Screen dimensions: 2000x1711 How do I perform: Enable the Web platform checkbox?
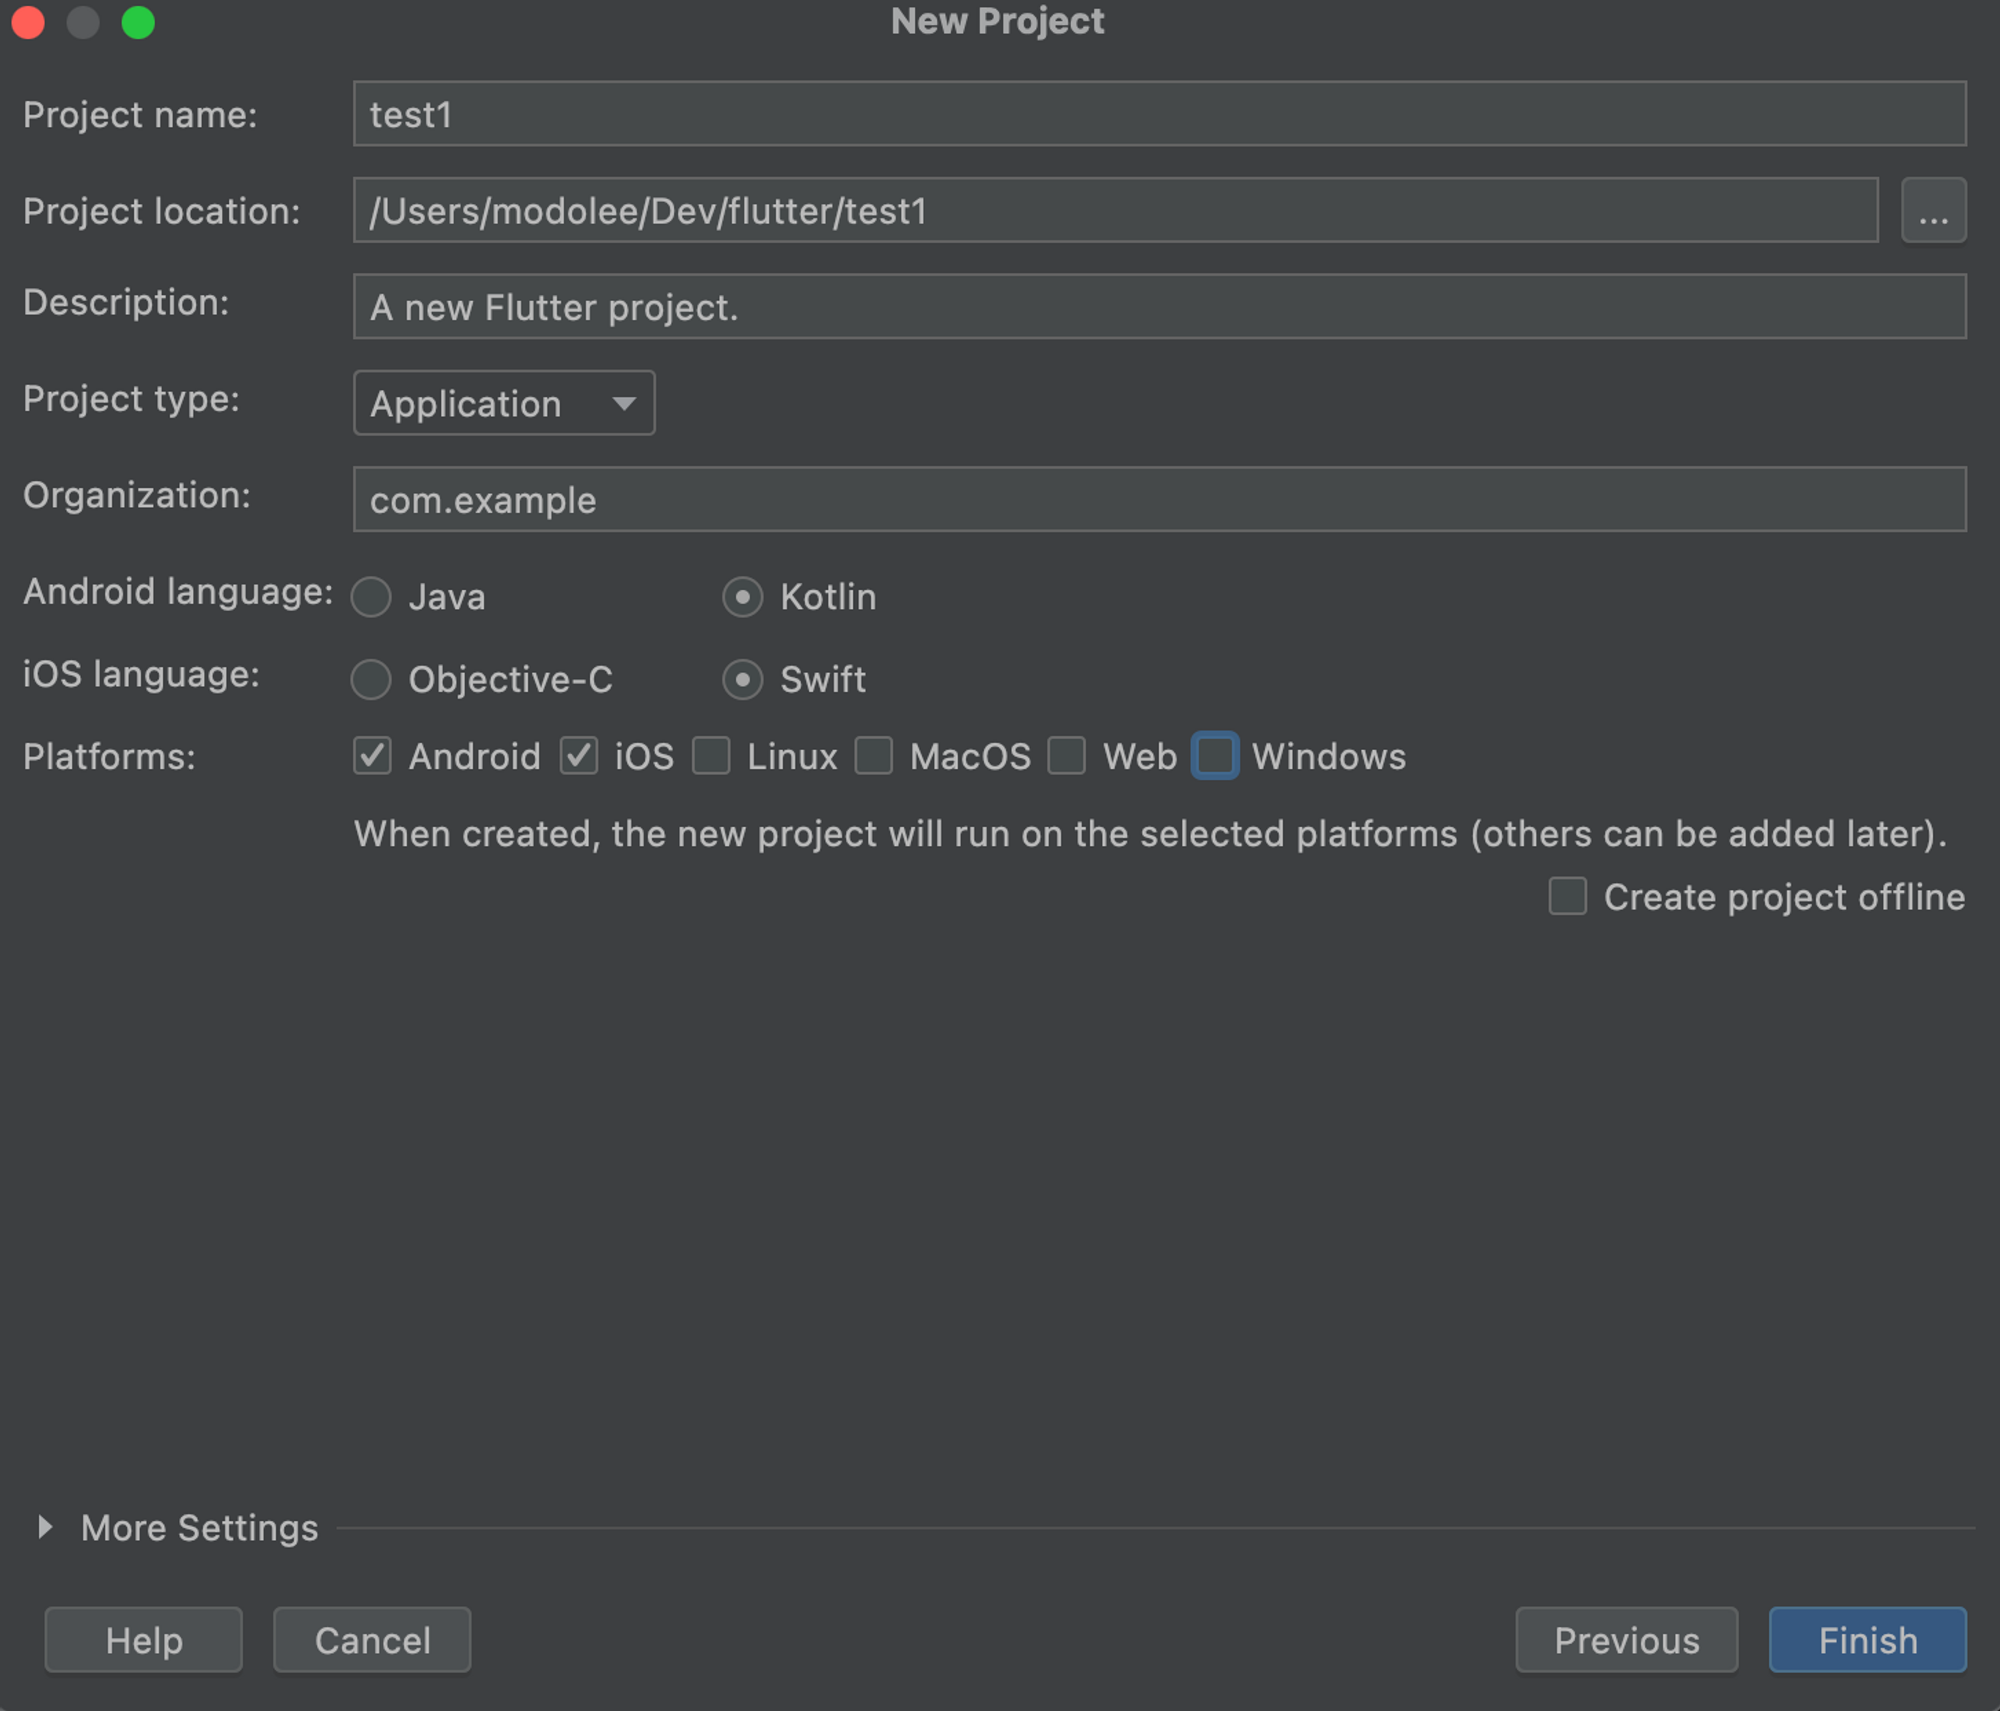(1066, 756)
